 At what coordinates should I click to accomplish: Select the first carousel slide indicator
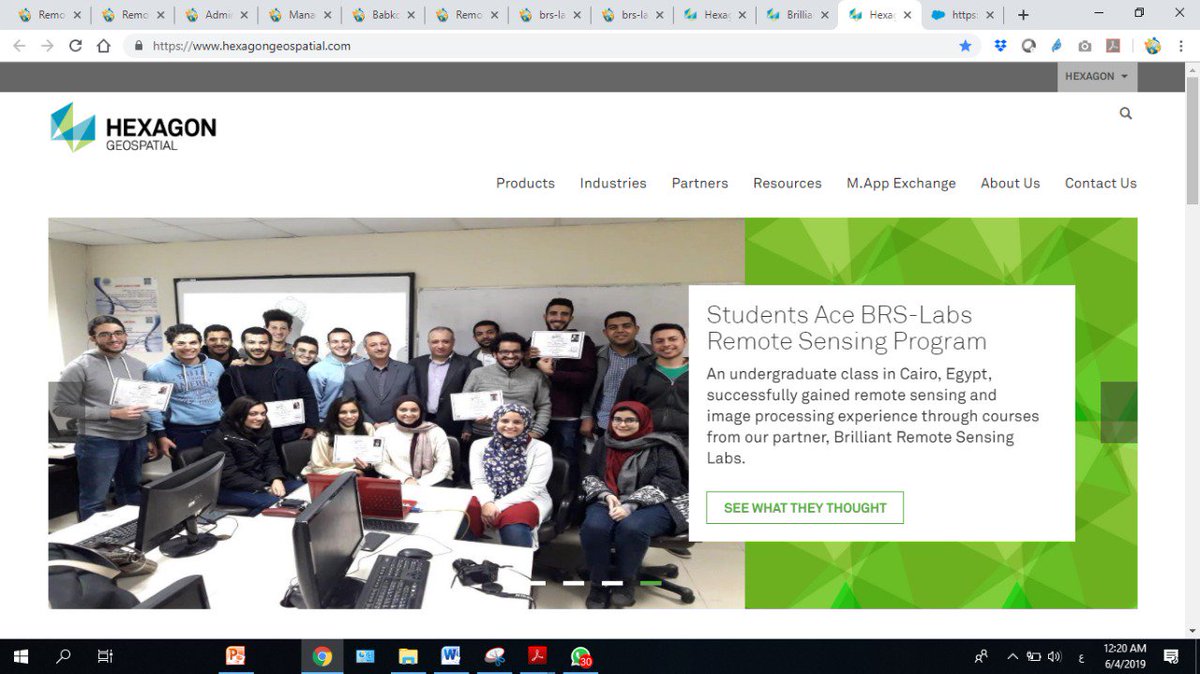point(537,582)
